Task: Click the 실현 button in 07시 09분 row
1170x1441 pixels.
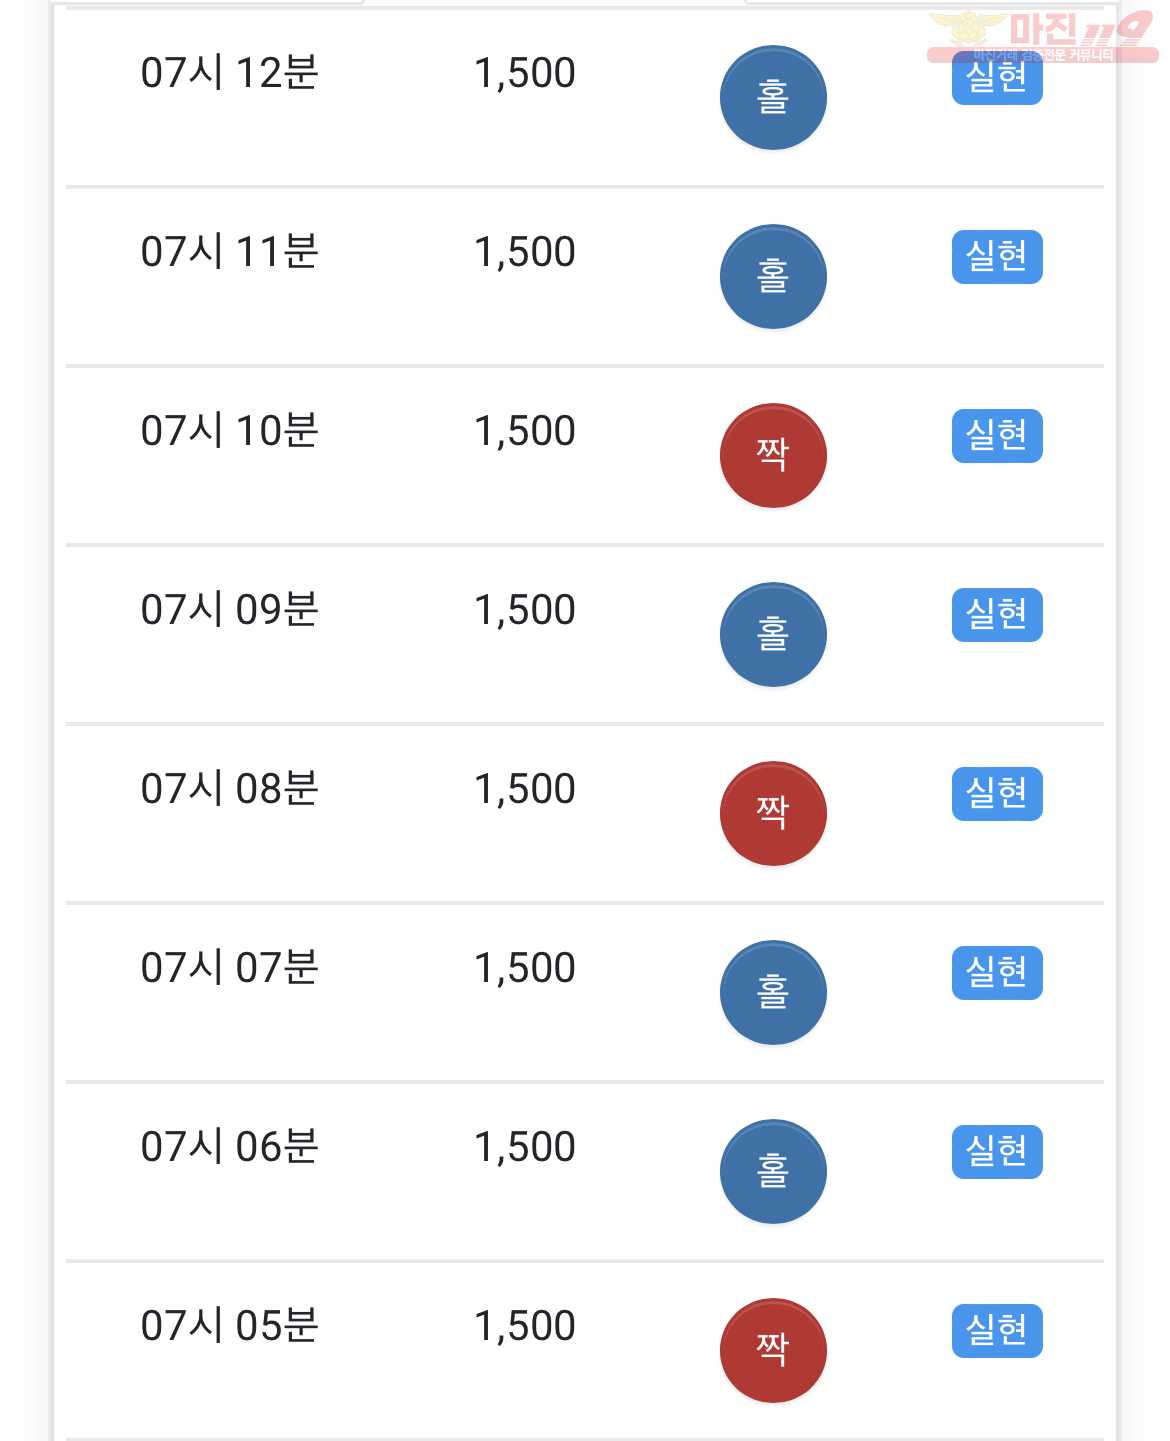Action: [997, 615]
